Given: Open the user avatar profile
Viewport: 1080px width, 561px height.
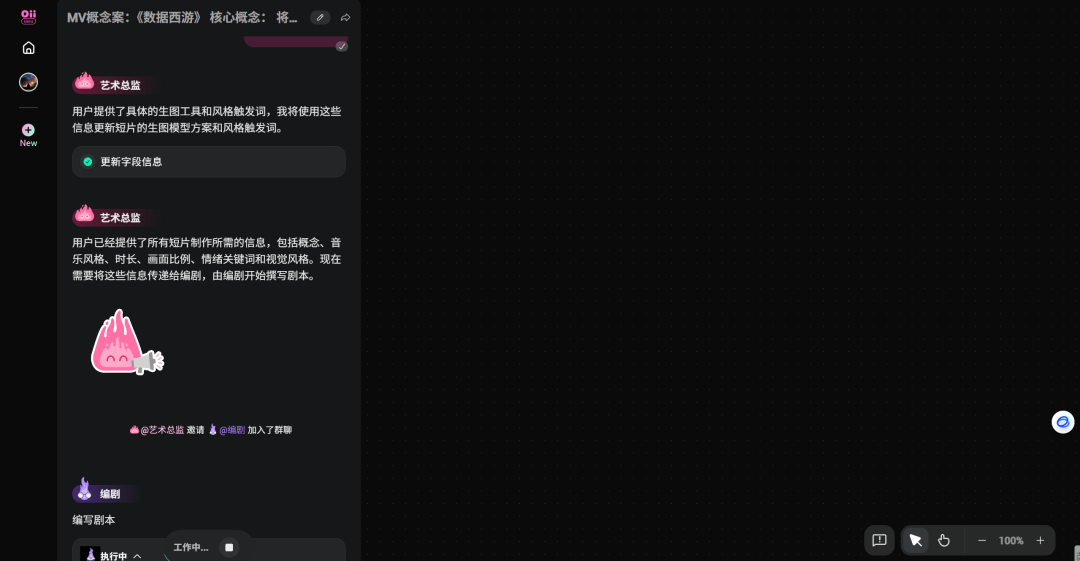Looking at the screenshot, I should tap(28, 82).
